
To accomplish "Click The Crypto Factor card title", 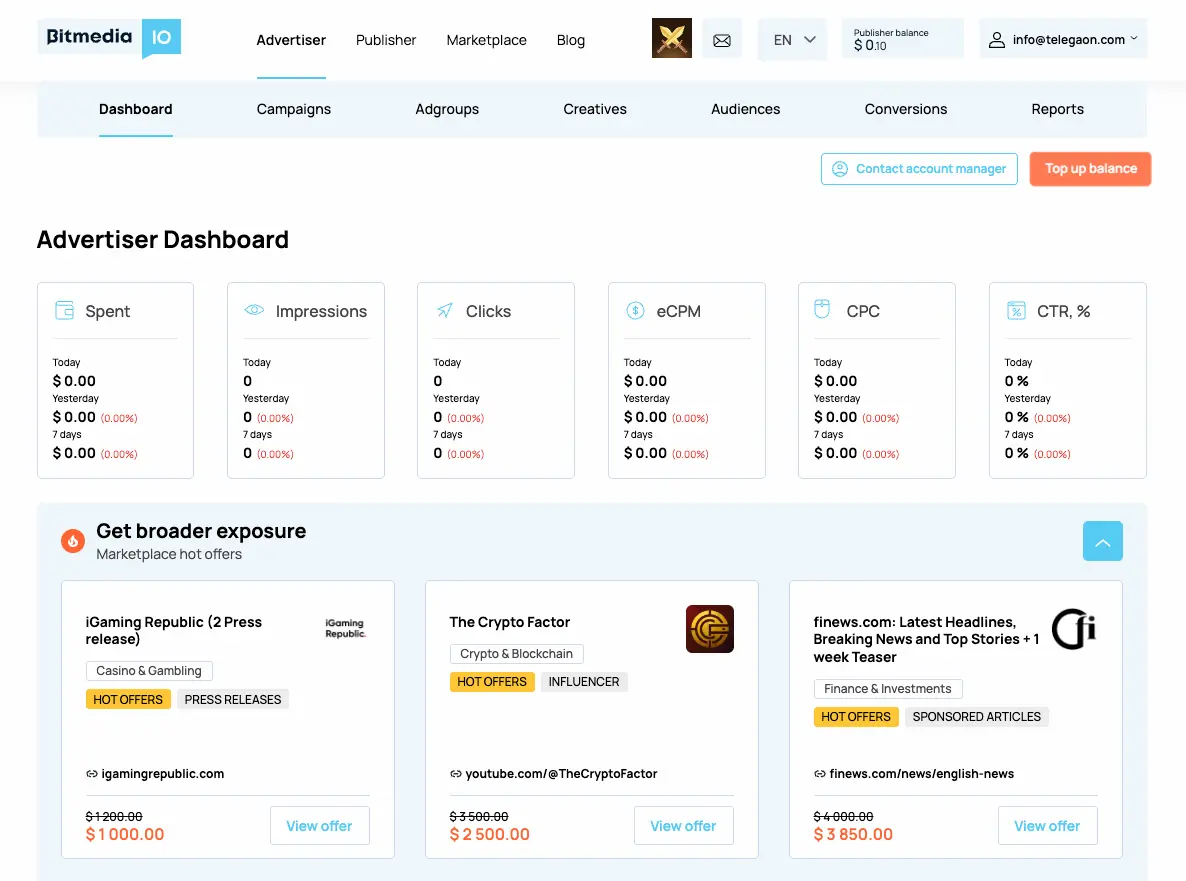I will click(510, 622).
